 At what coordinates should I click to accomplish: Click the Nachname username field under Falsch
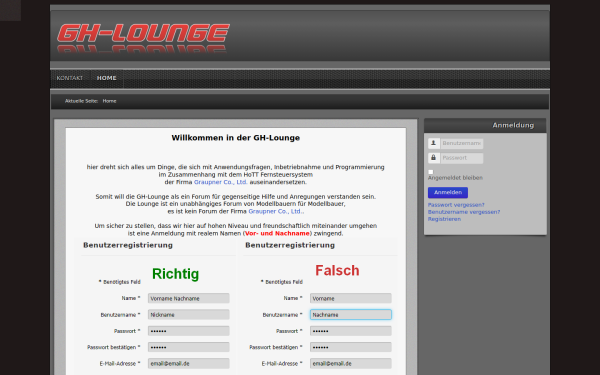click(351, 315)
